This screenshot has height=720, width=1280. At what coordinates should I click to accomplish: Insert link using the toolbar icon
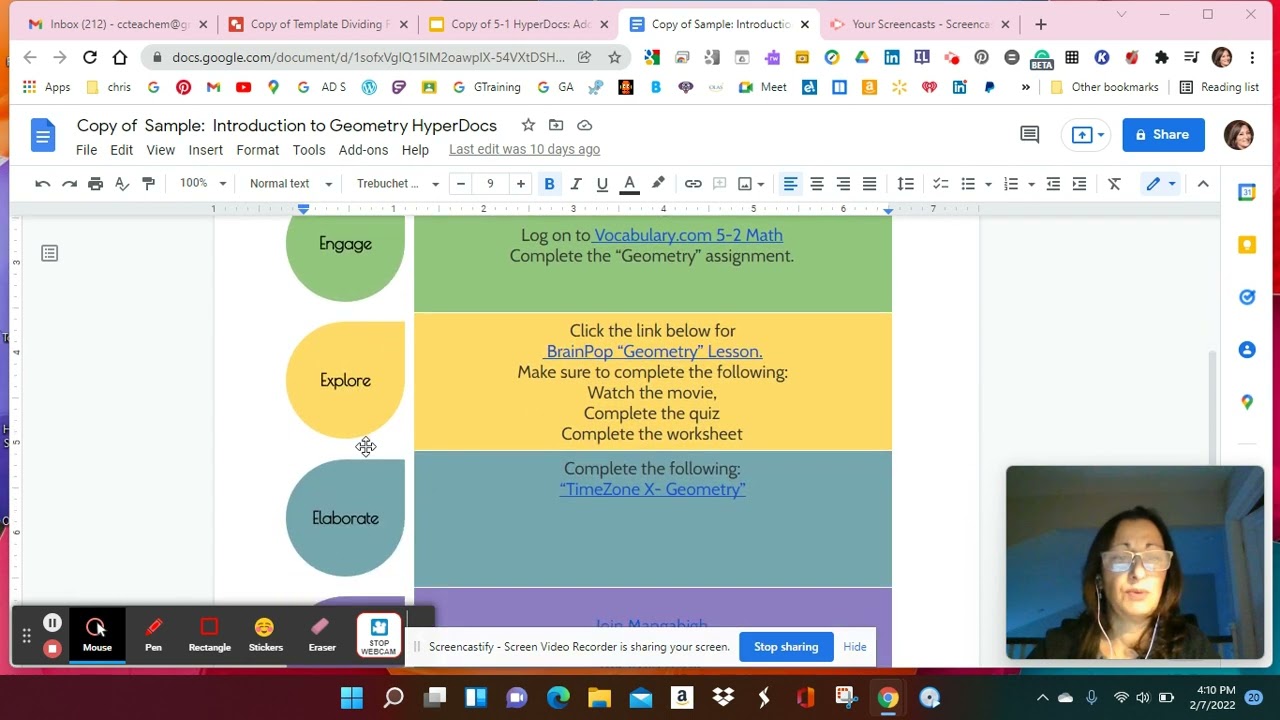693,184
